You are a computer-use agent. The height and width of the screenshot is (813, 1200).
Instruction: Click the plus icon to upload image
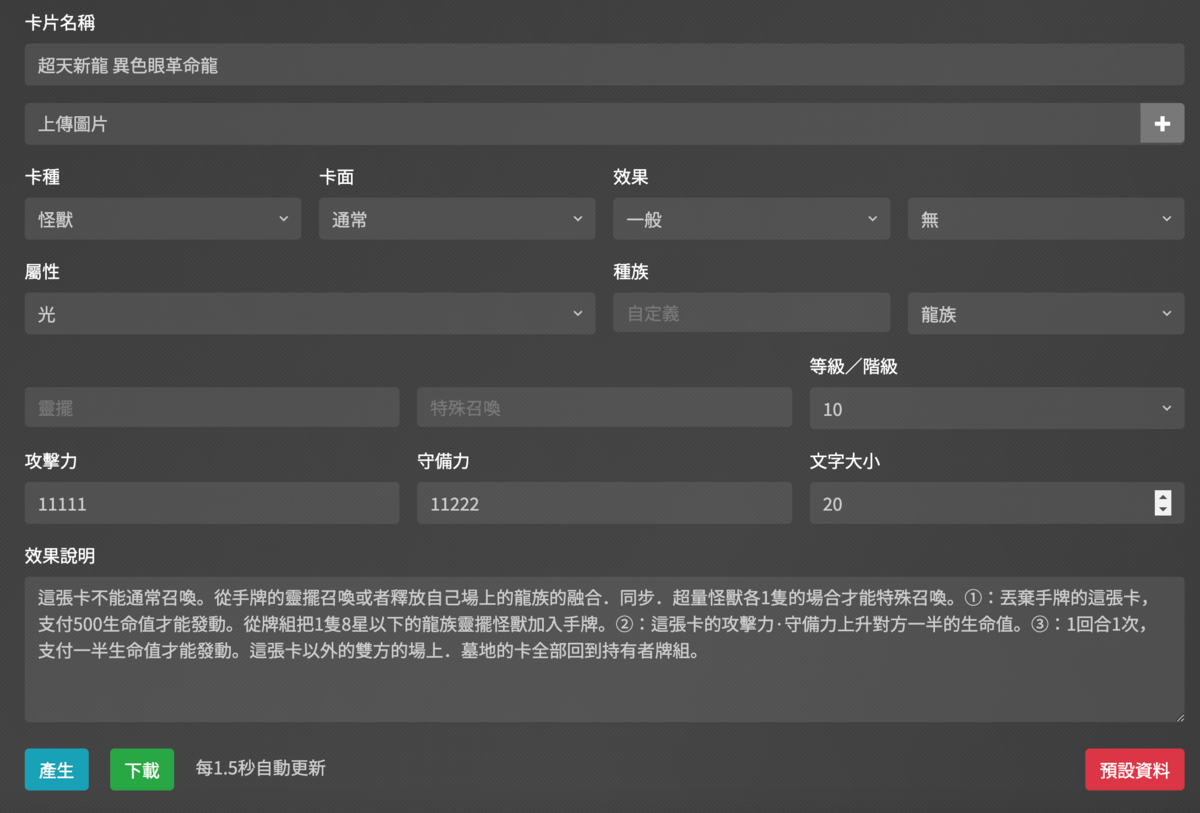[1162, 124]
